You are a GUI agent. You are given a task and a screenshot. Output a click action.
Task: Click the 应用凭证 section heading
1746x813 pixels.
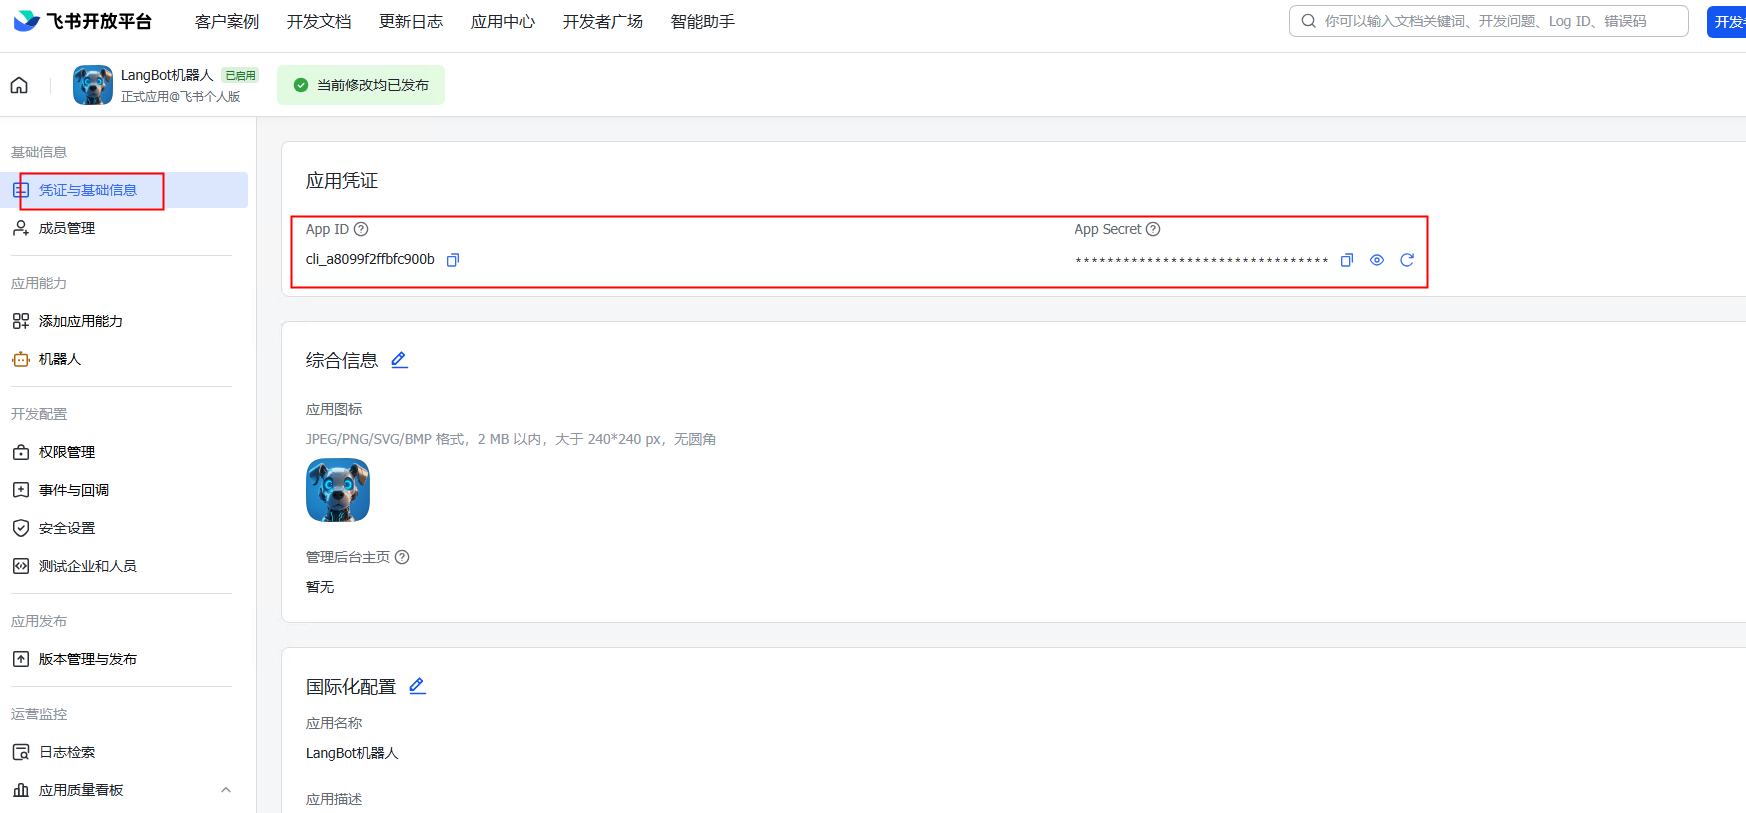pos(342,181)
